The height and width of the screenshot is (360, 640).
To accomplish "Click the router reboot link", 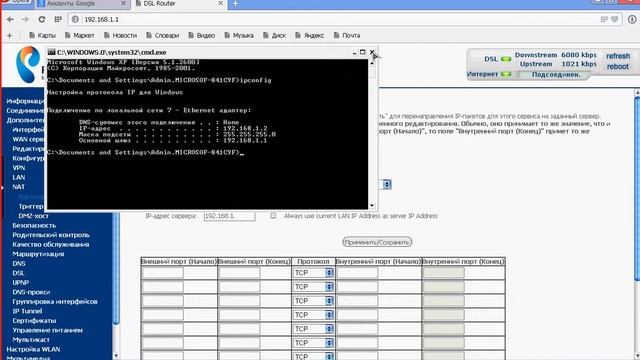I will pos(618,66).
